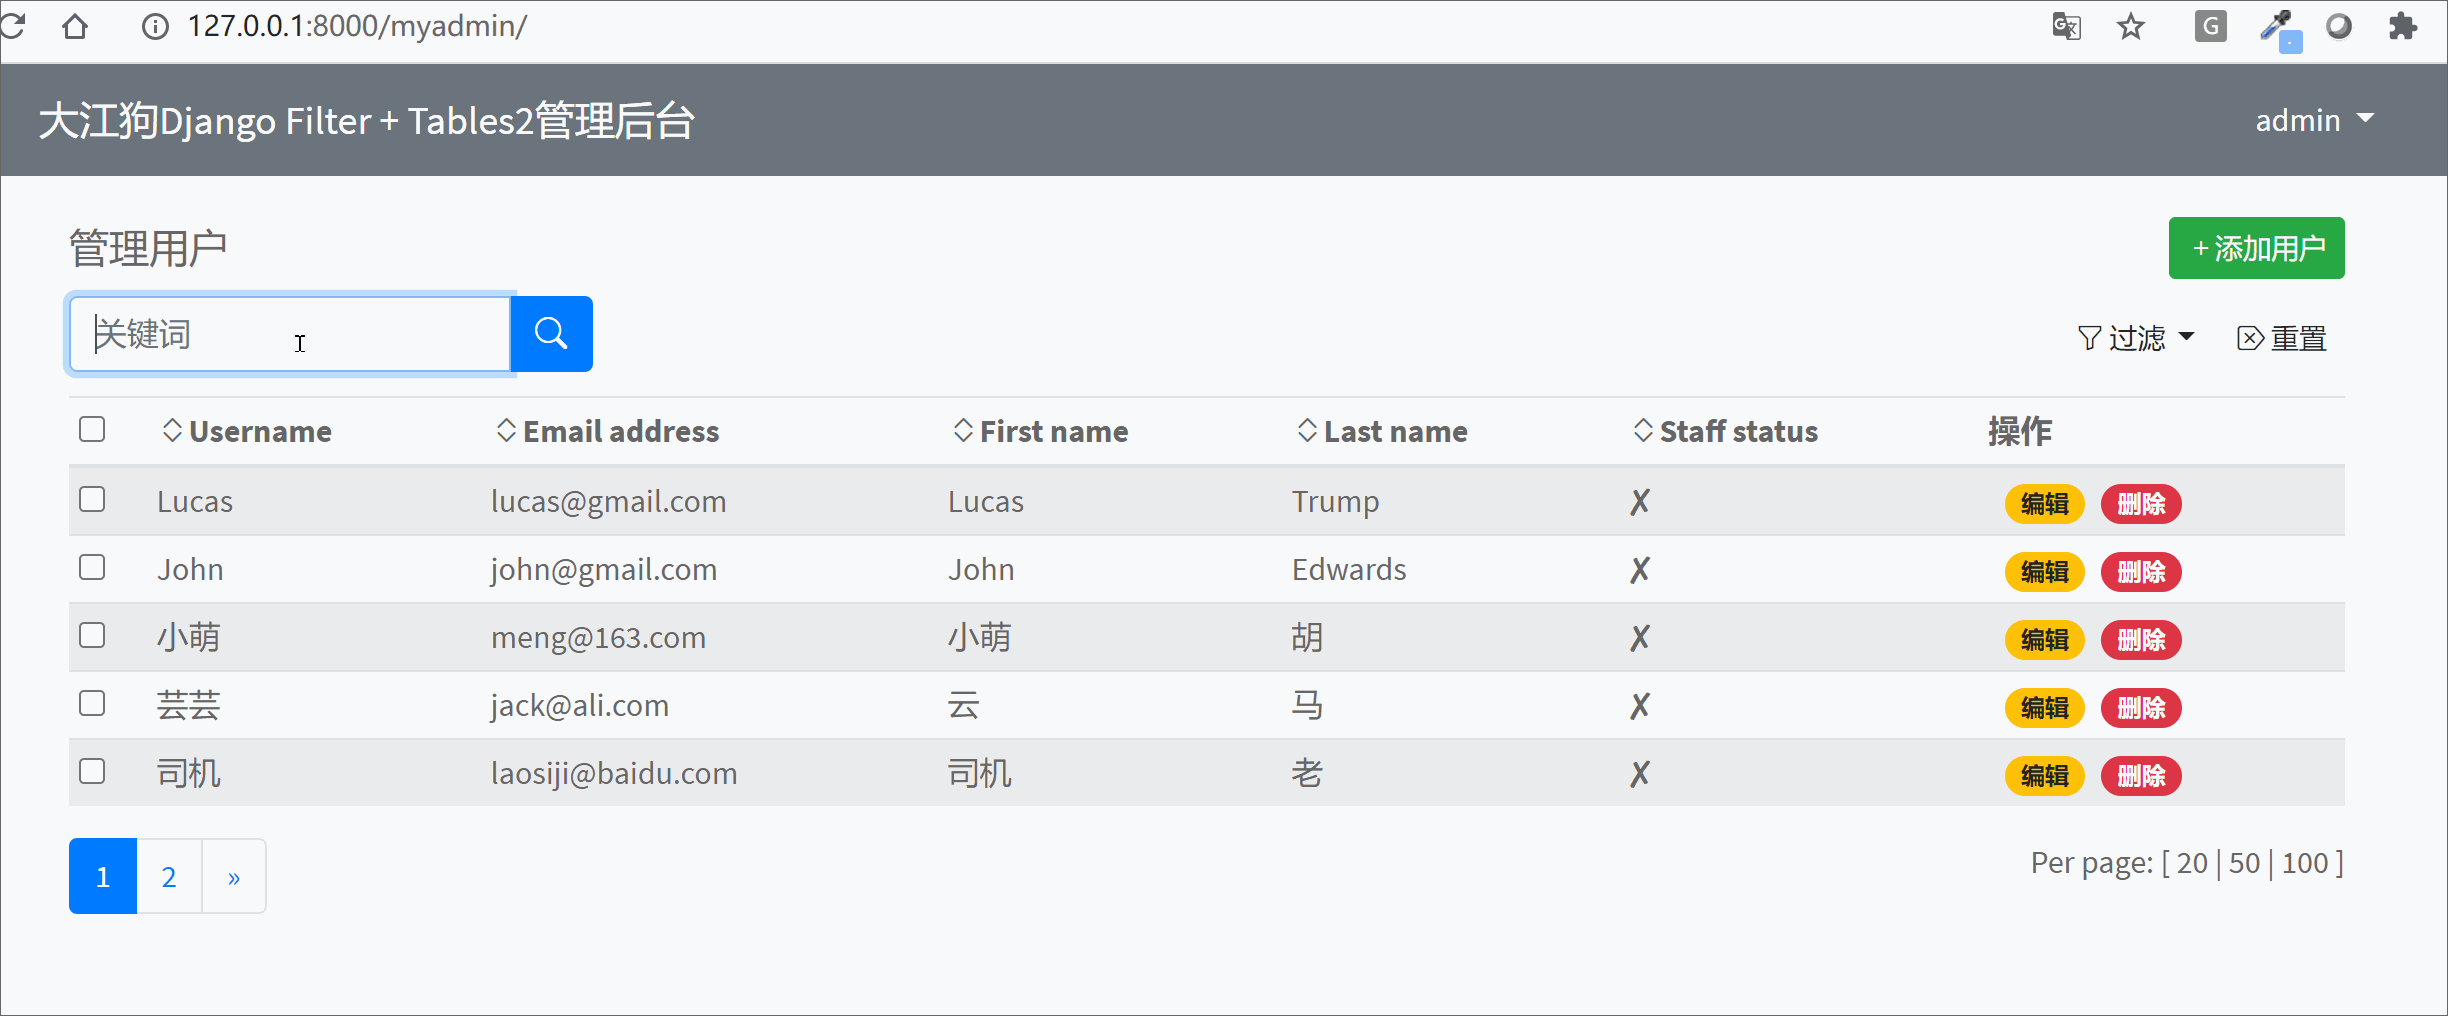Select the John row checkbox

92,567
